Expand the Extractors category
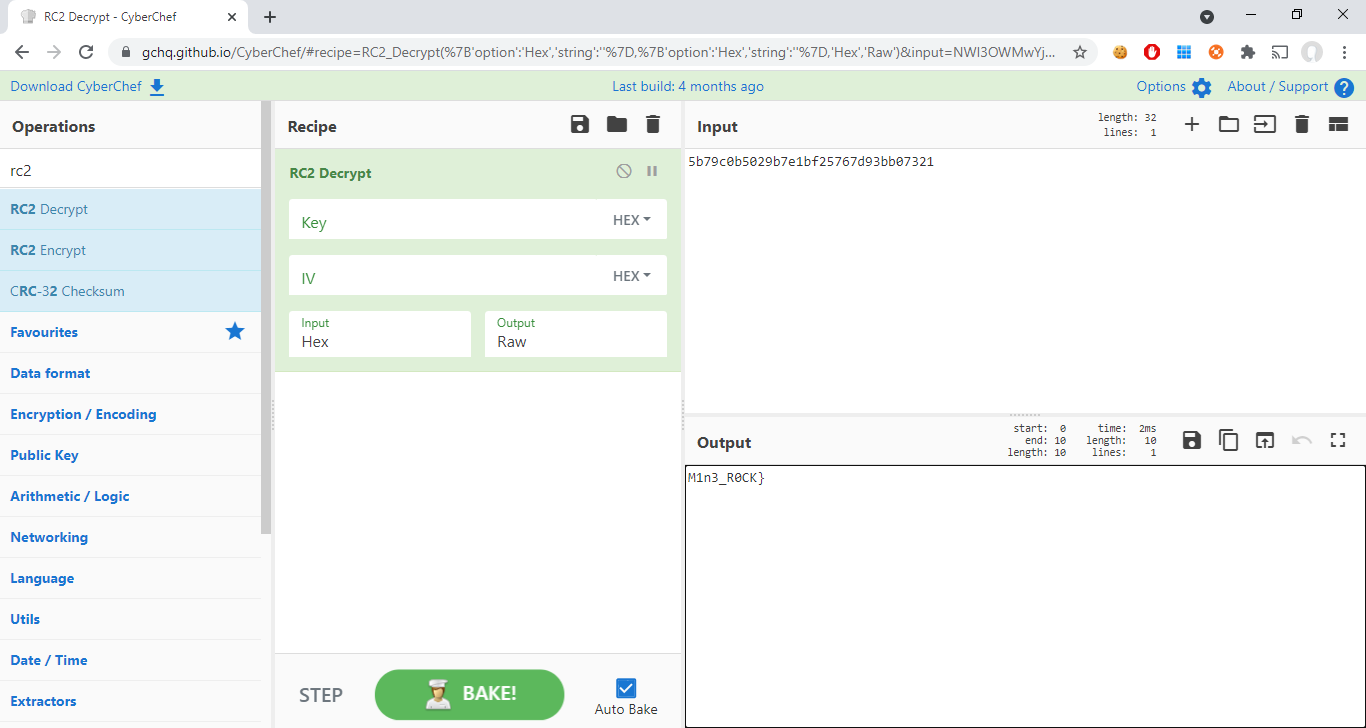Screen dimensions: 1366x728 pyautogui.click(x=130, y=701)
